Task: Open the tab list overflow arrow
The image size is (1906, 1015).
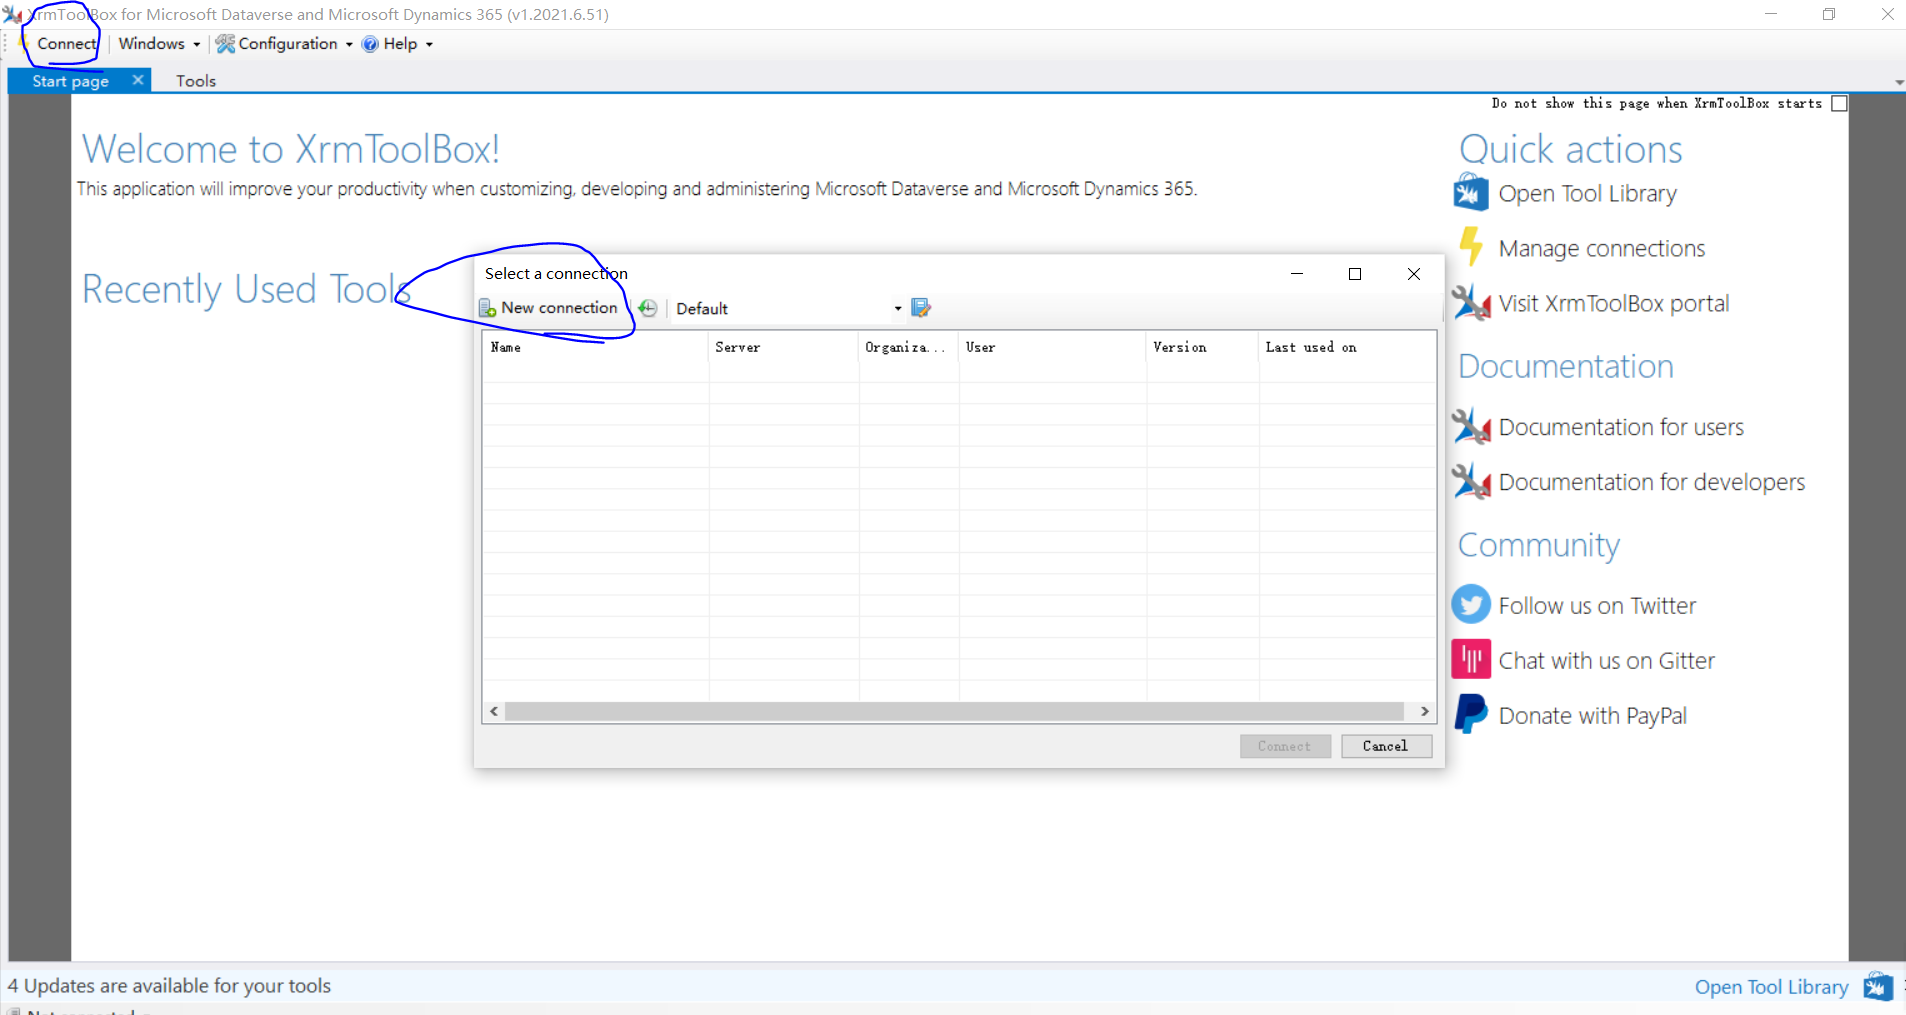Action: click(1898, 82)
